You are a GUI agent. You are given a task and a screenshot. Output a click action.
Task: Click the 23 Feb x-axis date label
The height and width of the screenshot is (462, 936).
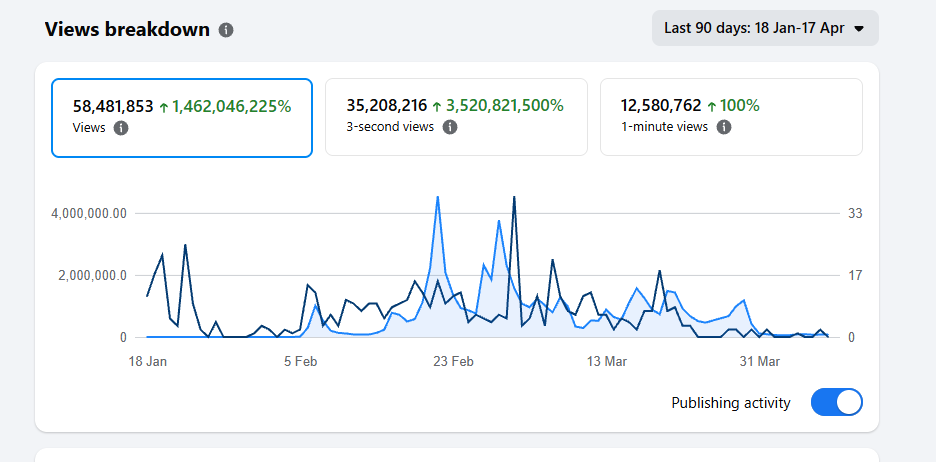454,361
